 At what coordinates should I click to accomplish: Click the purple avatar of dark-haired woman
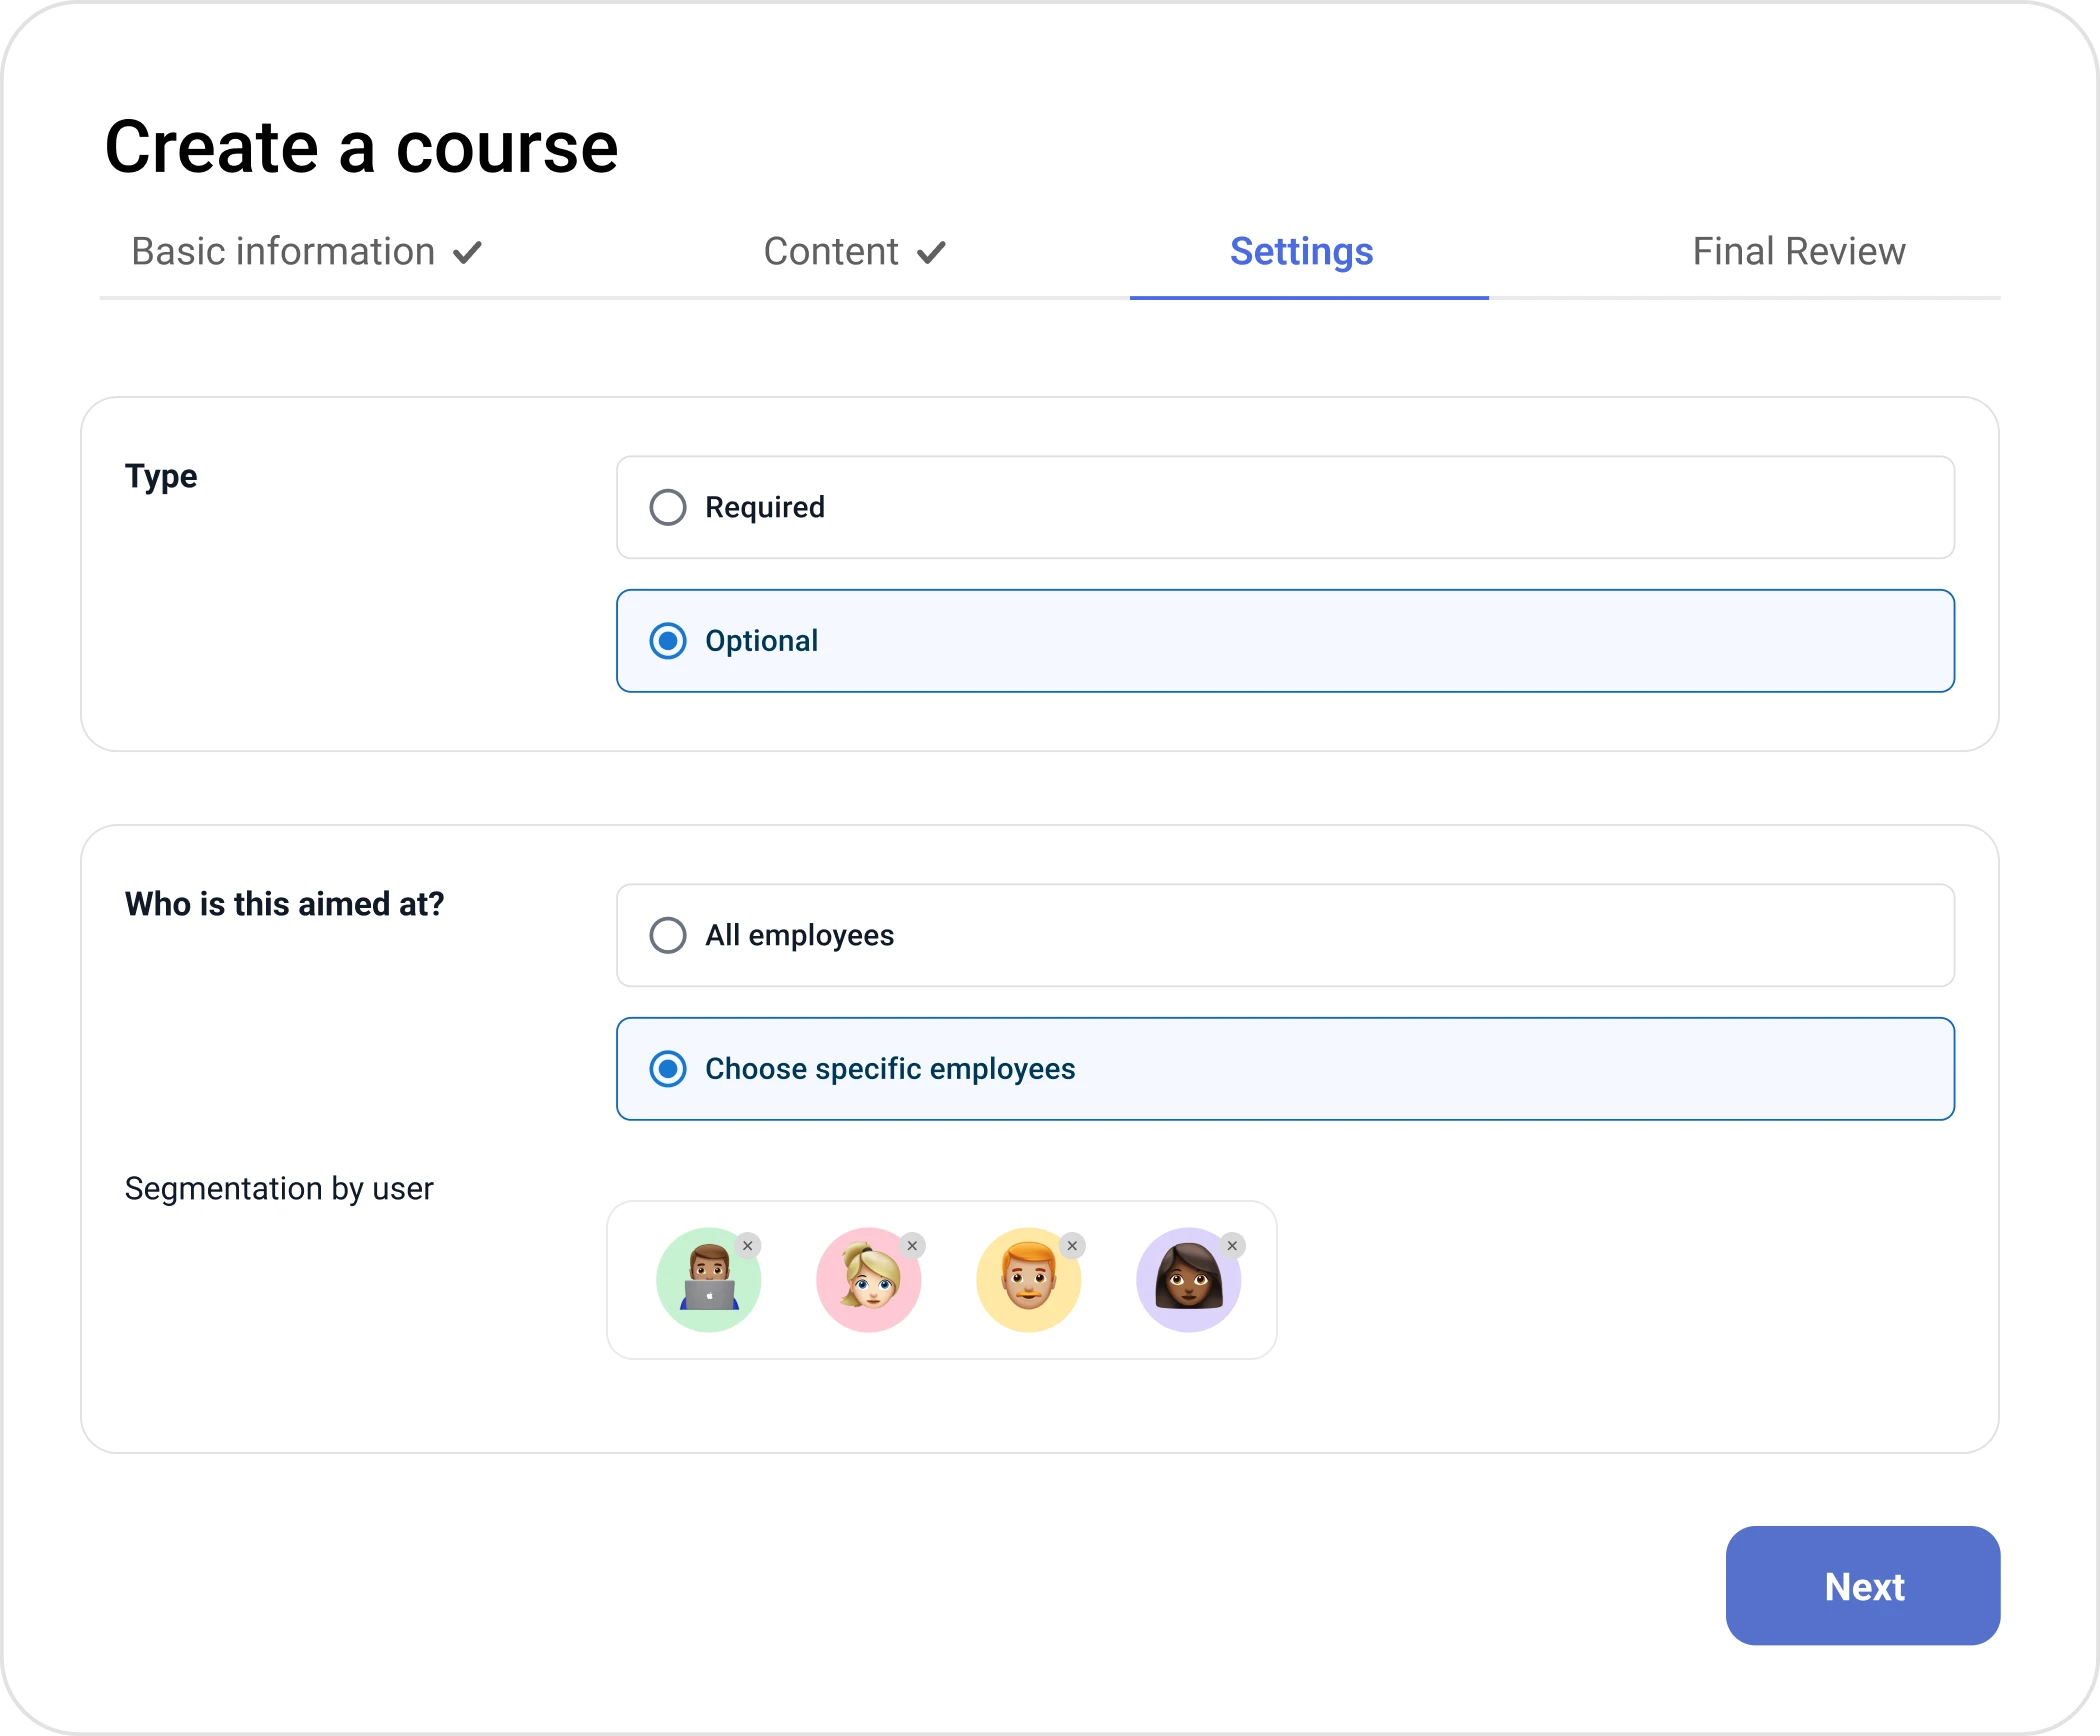1189,1280
